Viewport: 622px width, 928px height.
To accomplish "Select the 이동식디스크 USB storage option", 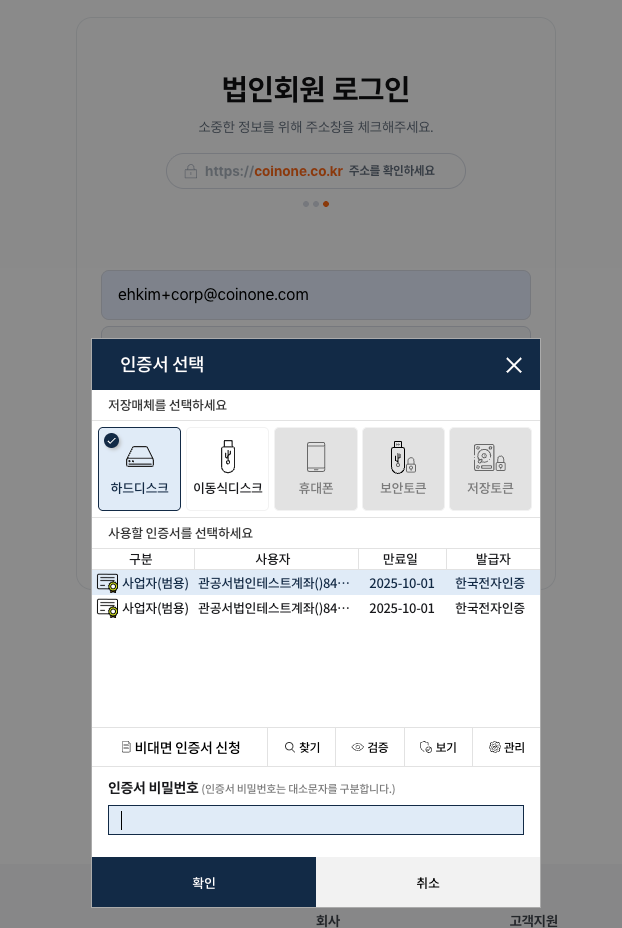I will [x=227, y=469].
